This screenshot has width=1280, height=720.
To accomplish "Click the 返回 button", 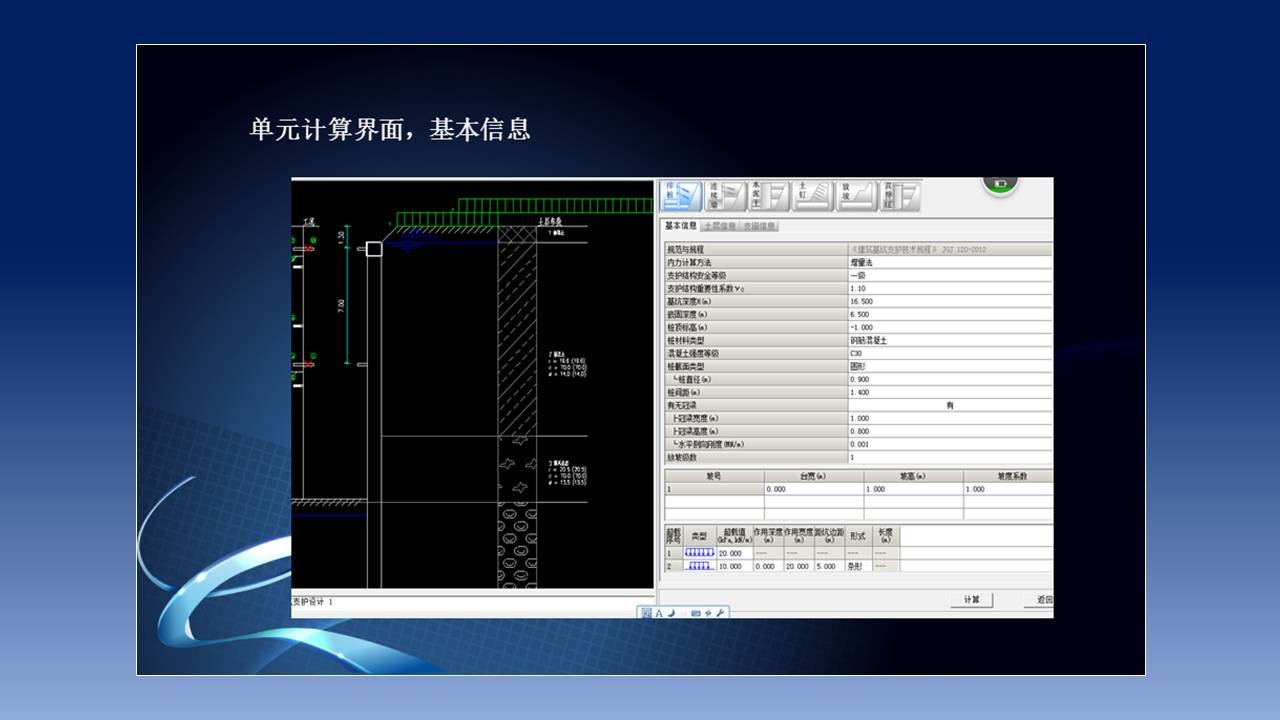I will (1042, 600).
